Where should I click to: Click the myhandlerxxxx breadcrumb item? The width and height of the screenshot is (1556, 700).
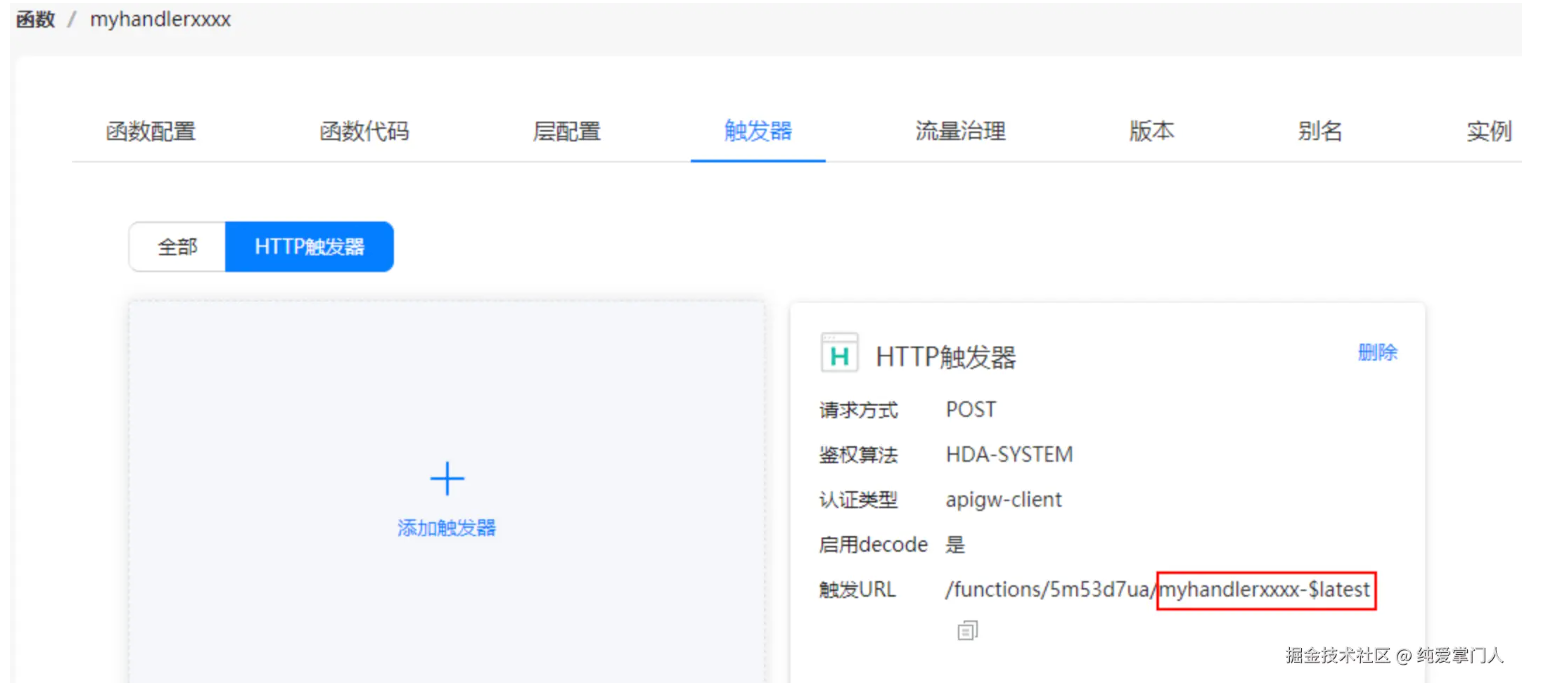(160, 19)
